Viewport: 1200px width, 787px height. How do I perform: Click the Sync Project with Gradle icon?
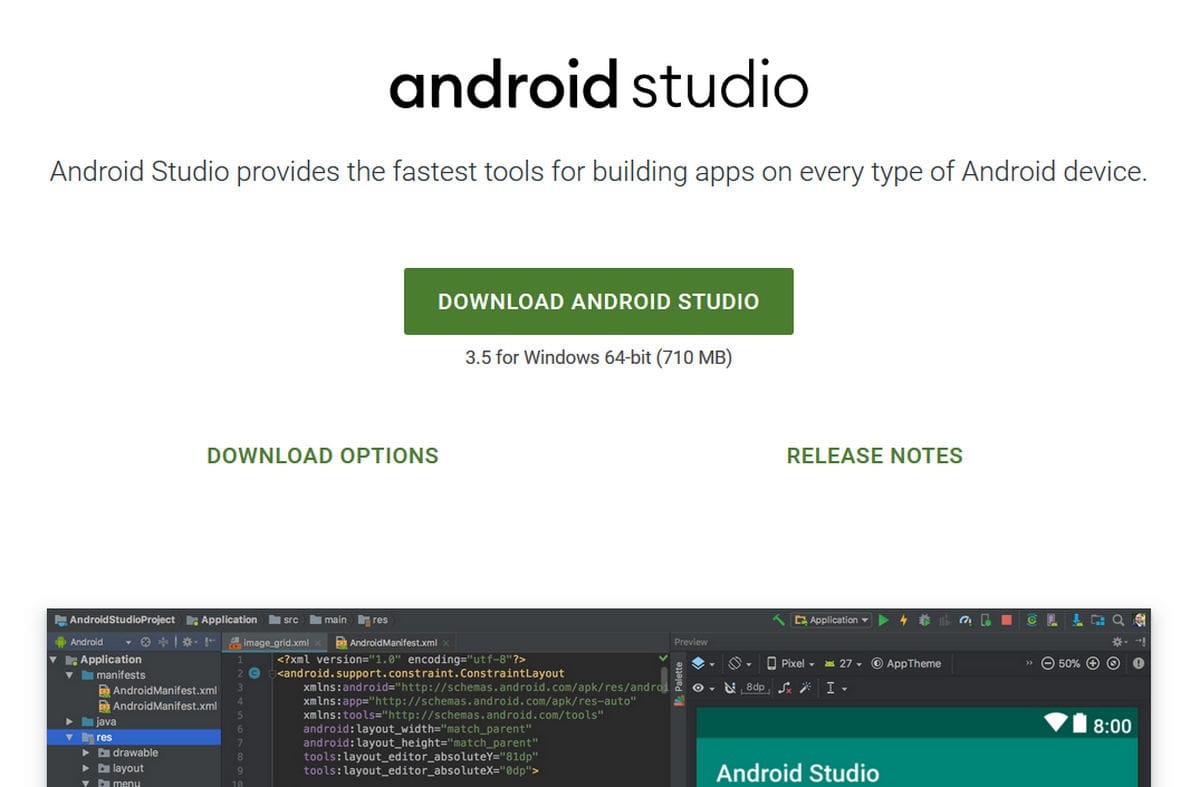1032,620
